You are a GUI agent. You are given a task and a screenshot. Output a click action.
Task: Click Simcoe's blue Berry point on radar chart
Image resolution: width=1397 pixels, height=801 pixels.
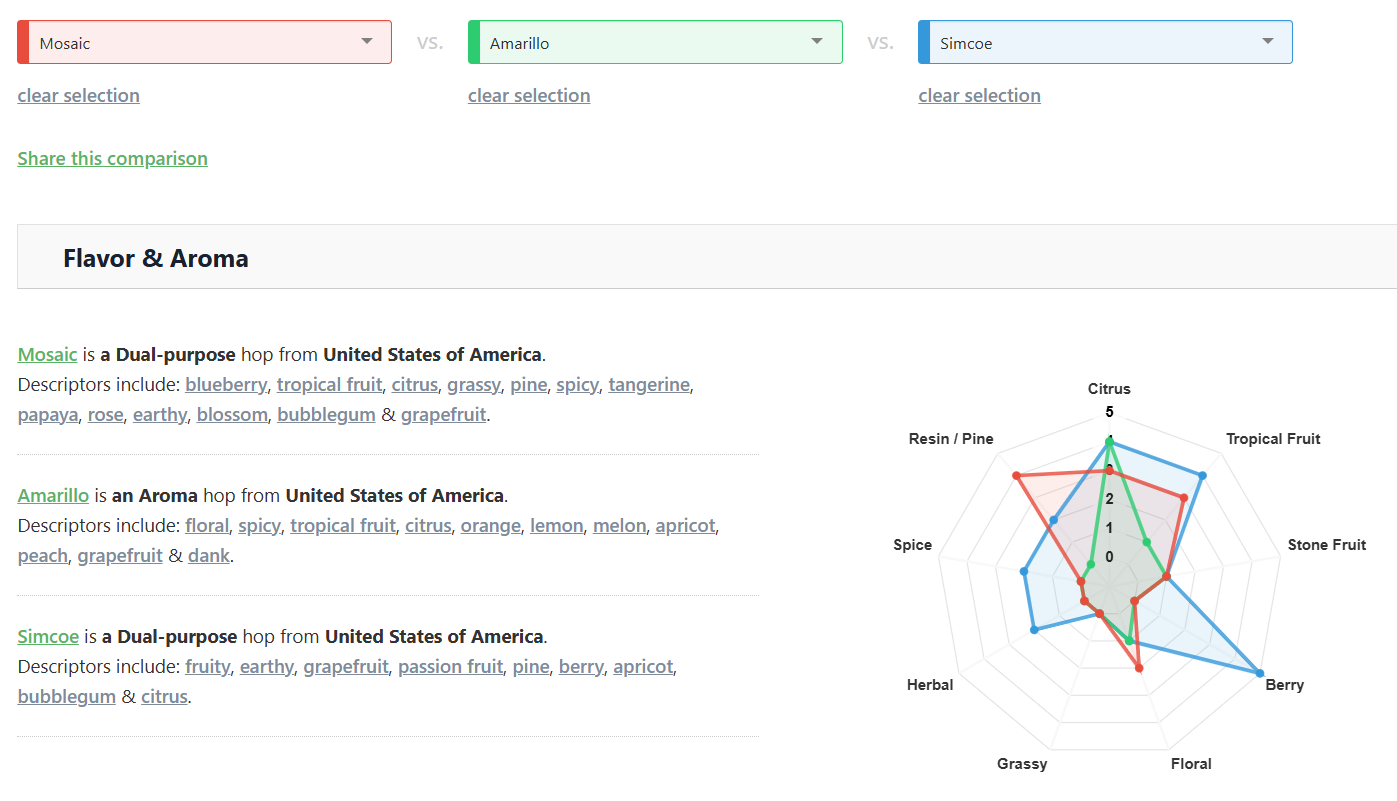pos(1259,673)
